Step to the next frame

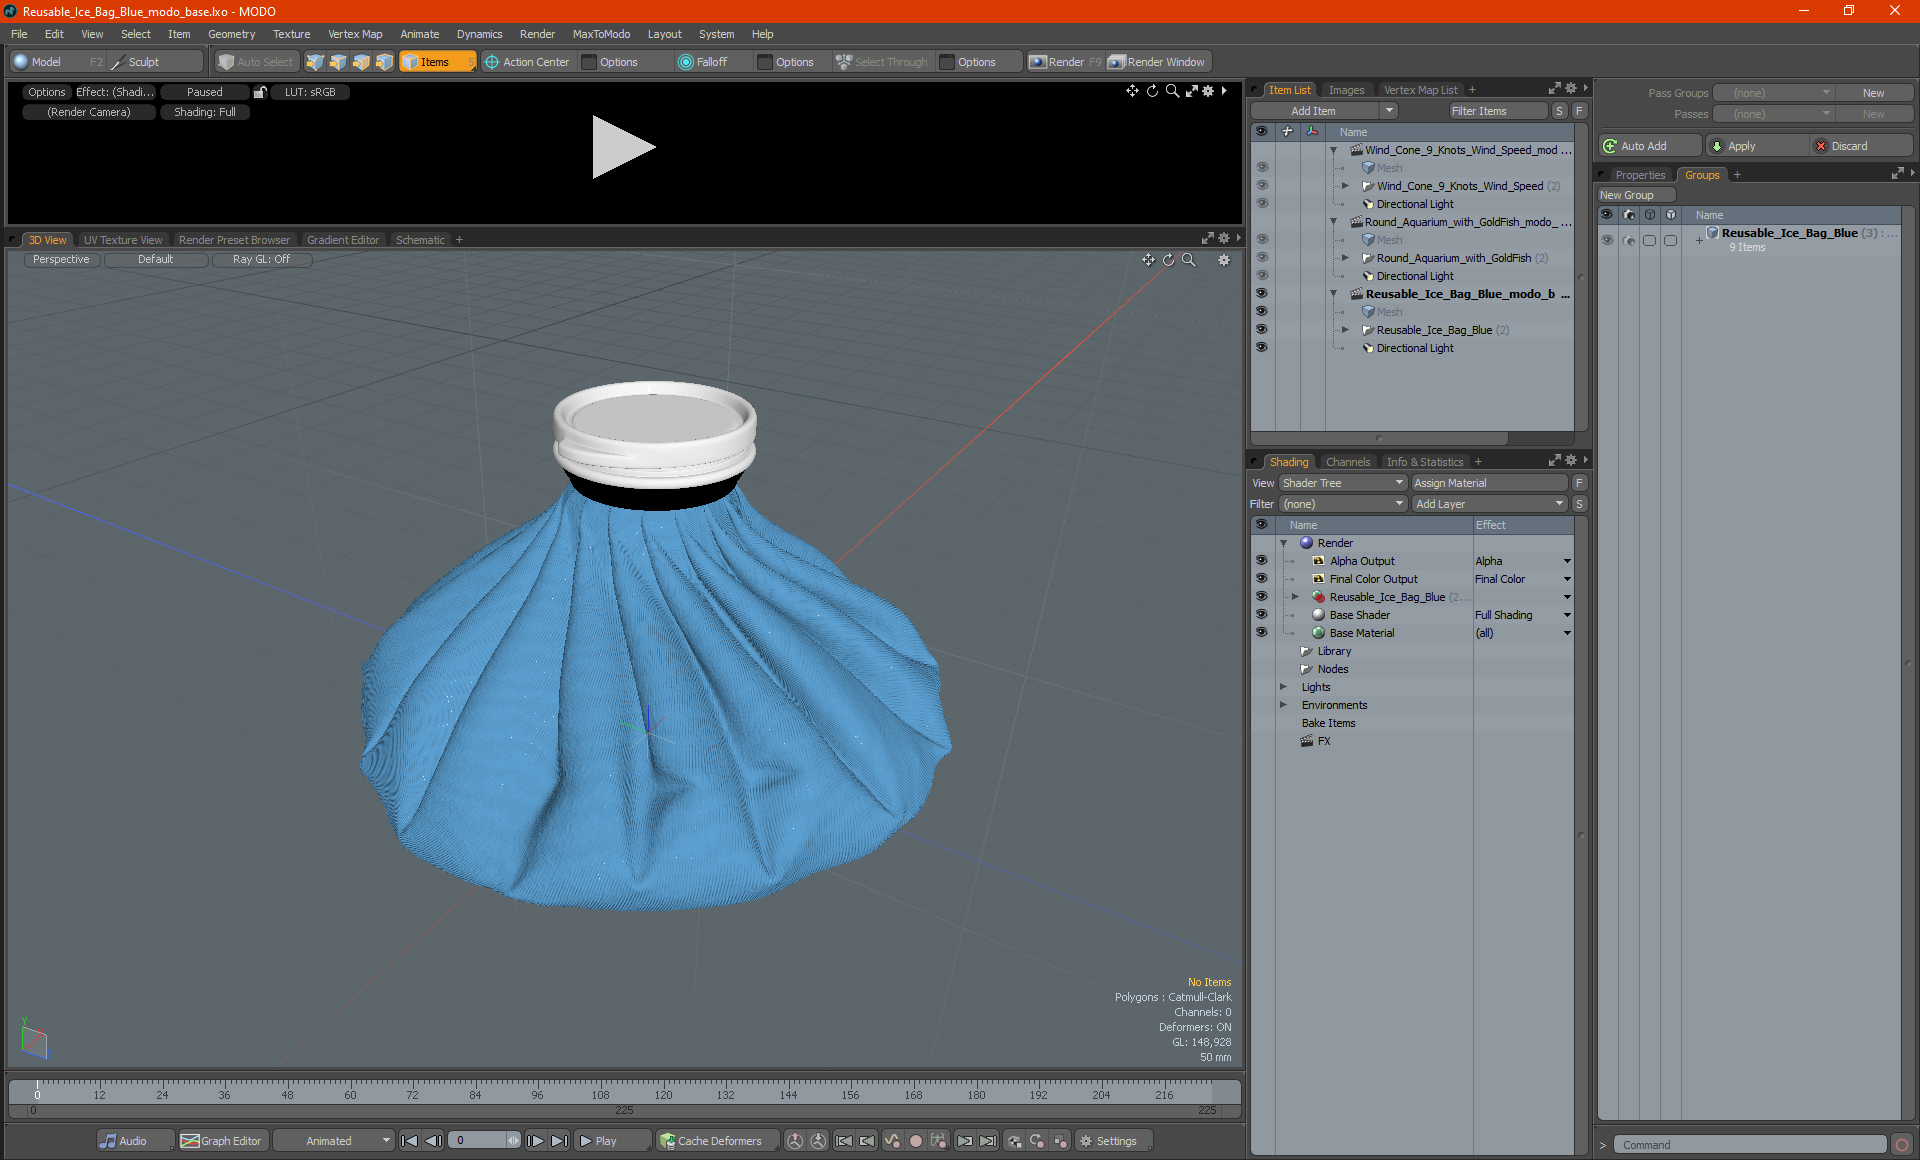point(536,1141)
